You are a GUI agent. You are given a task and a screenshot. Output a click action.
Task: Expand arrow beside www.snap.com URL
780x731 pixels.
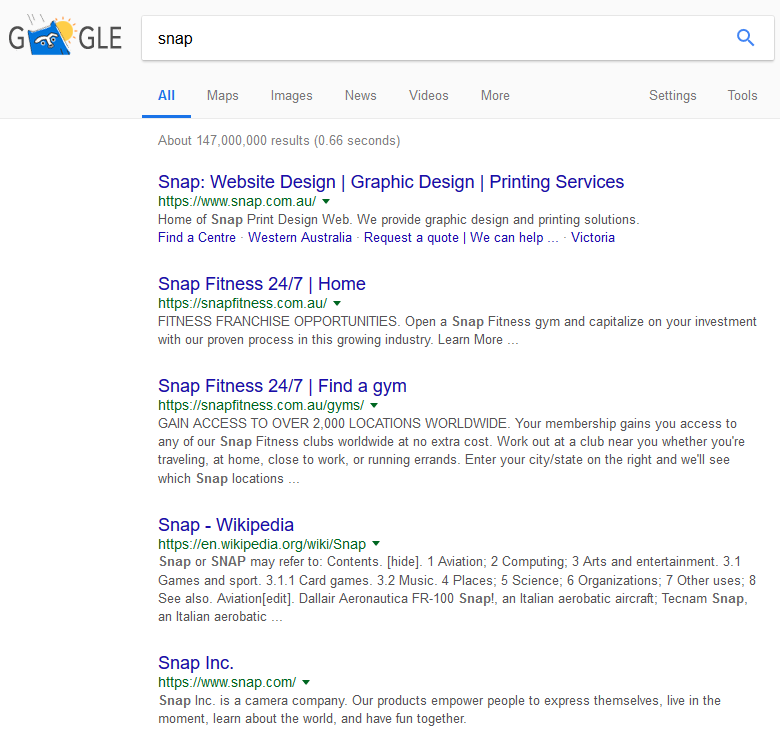306,682
